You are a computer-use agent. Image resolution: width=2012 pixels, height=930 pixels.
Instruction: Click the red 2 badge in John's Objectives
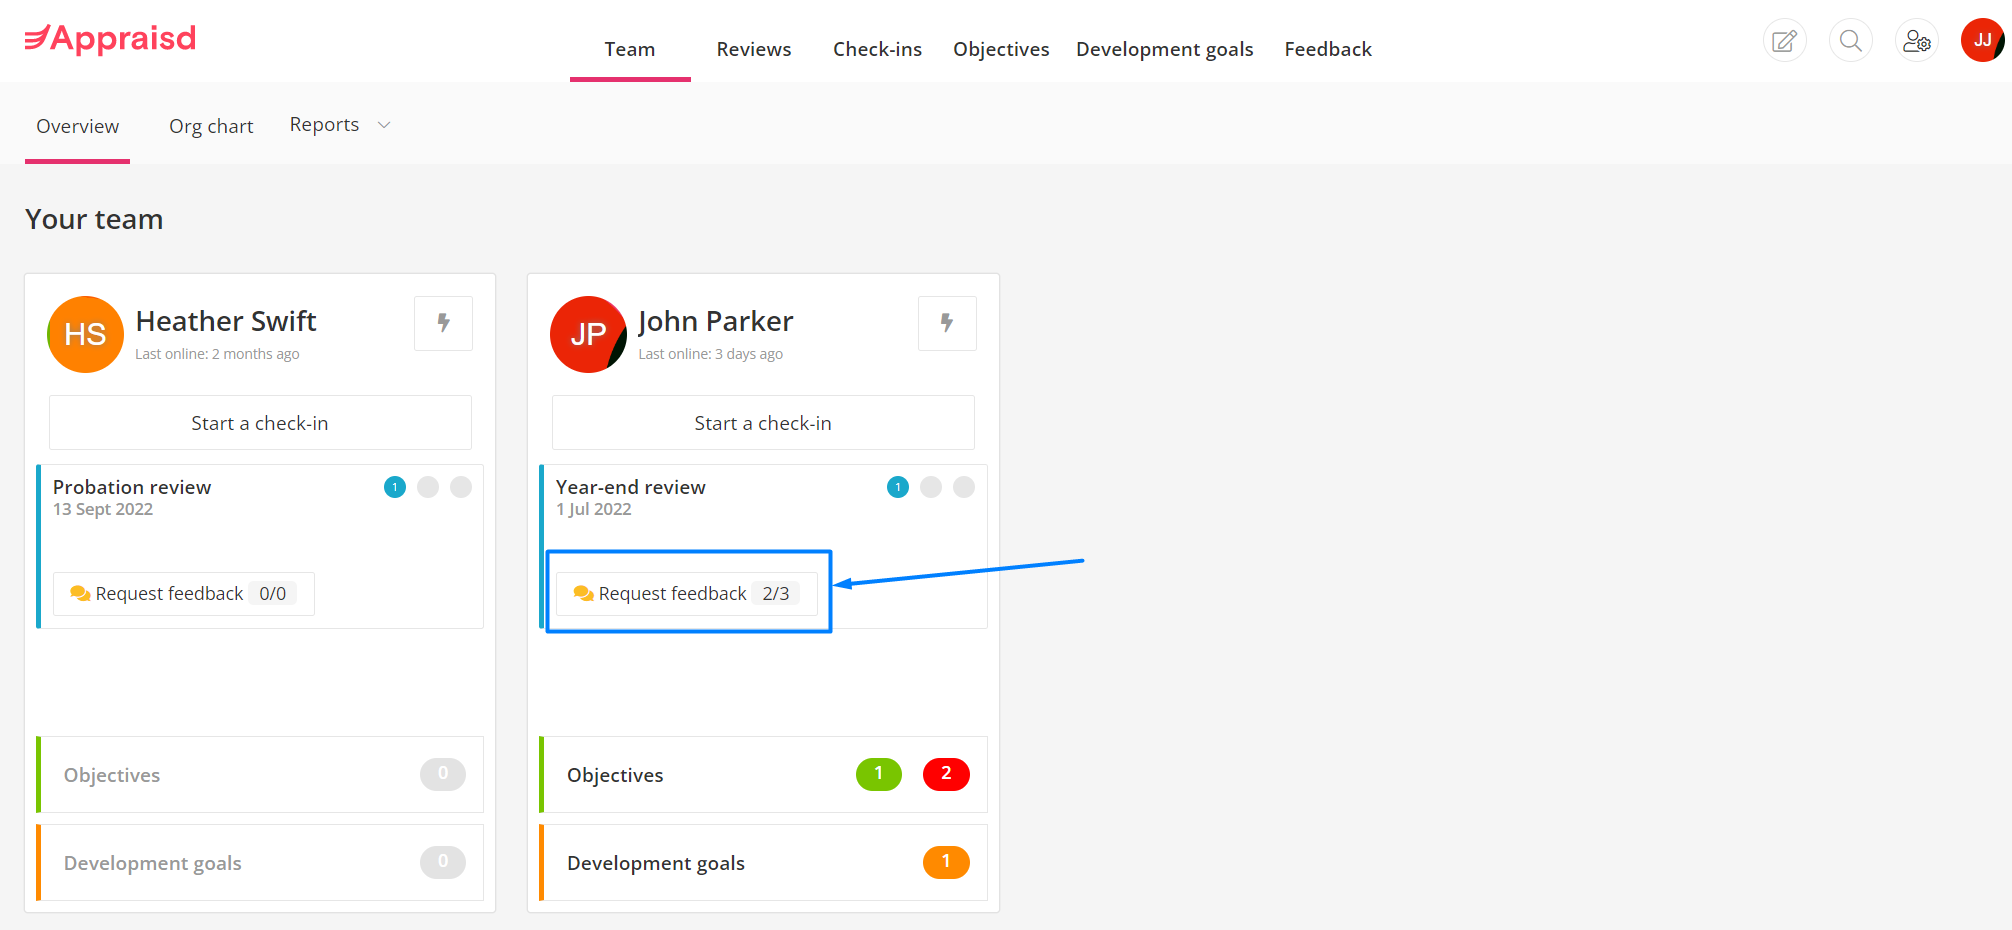946,774
